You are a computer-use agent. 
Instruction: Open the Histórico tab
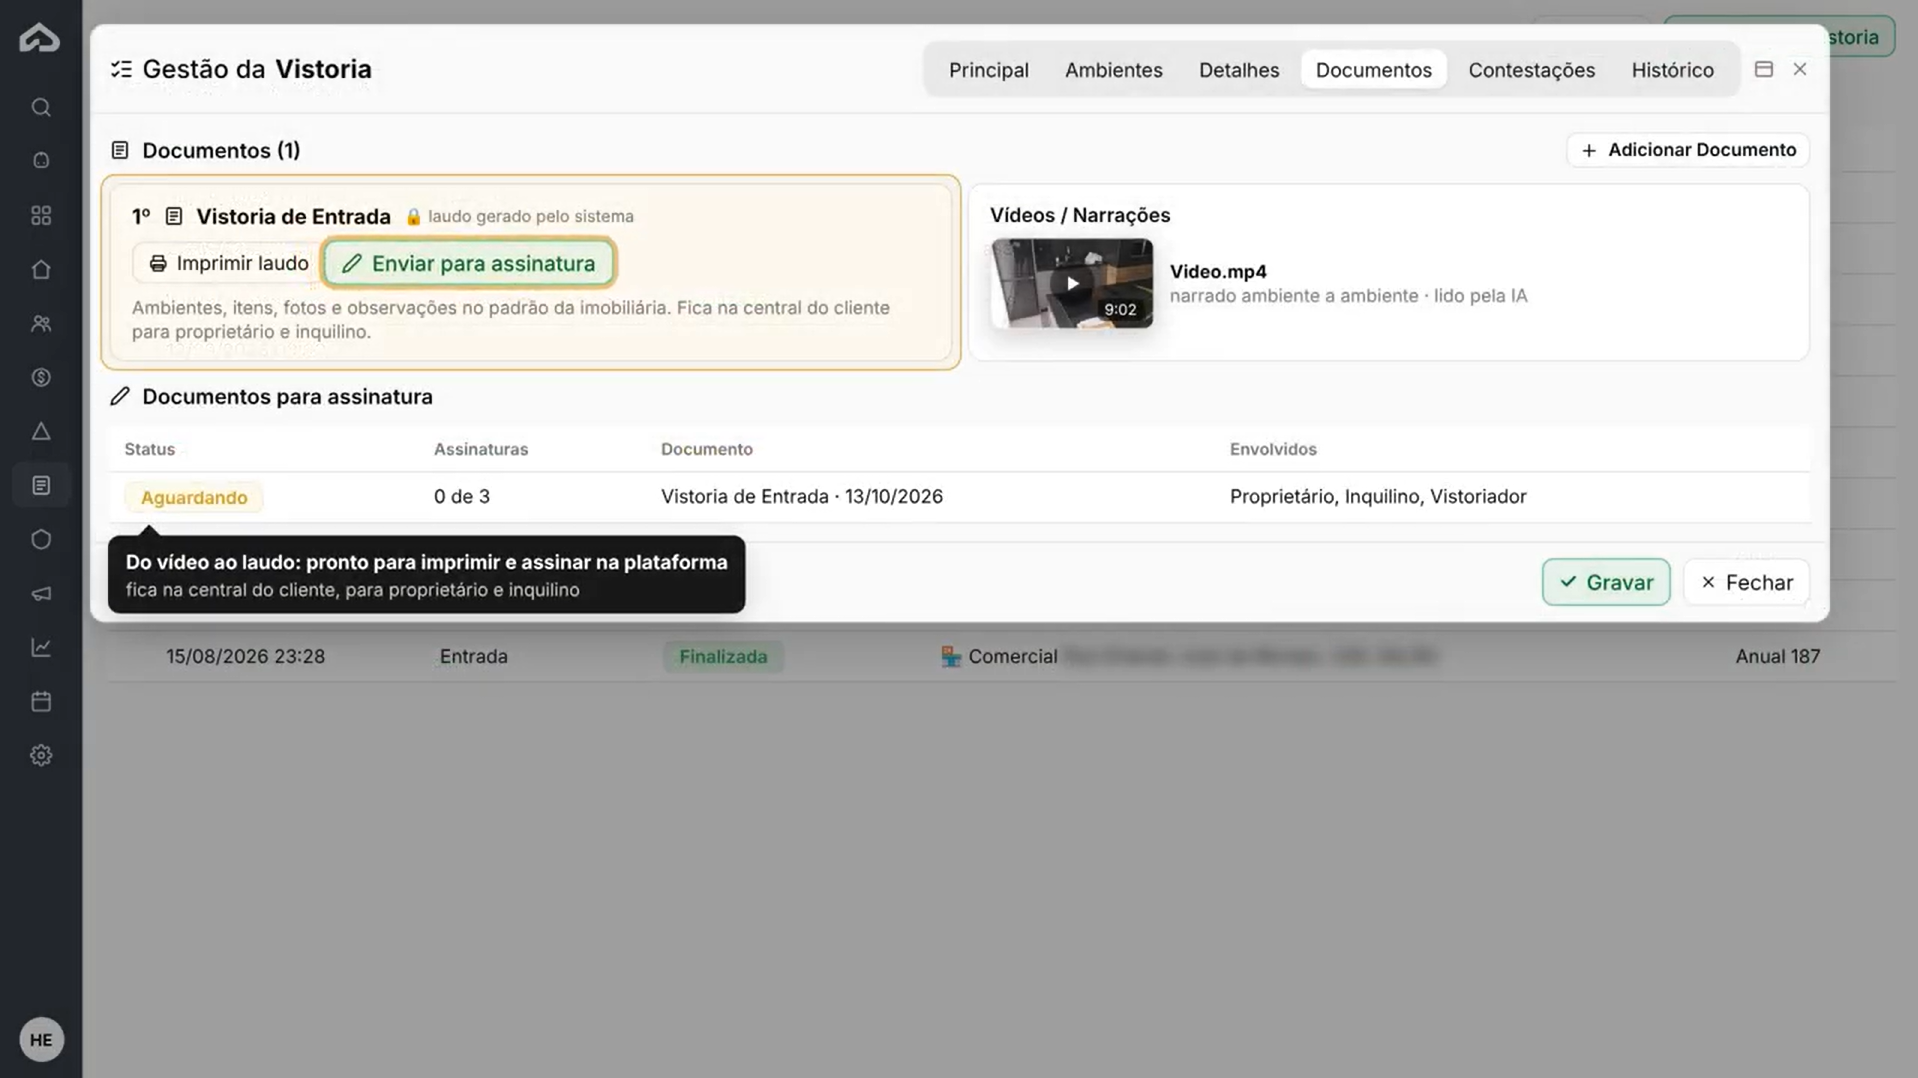1672,70
